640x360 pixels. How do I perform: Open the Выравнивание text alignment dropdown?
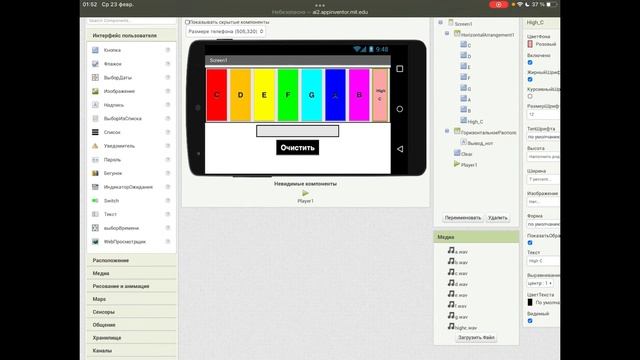(x=540, y=283)
